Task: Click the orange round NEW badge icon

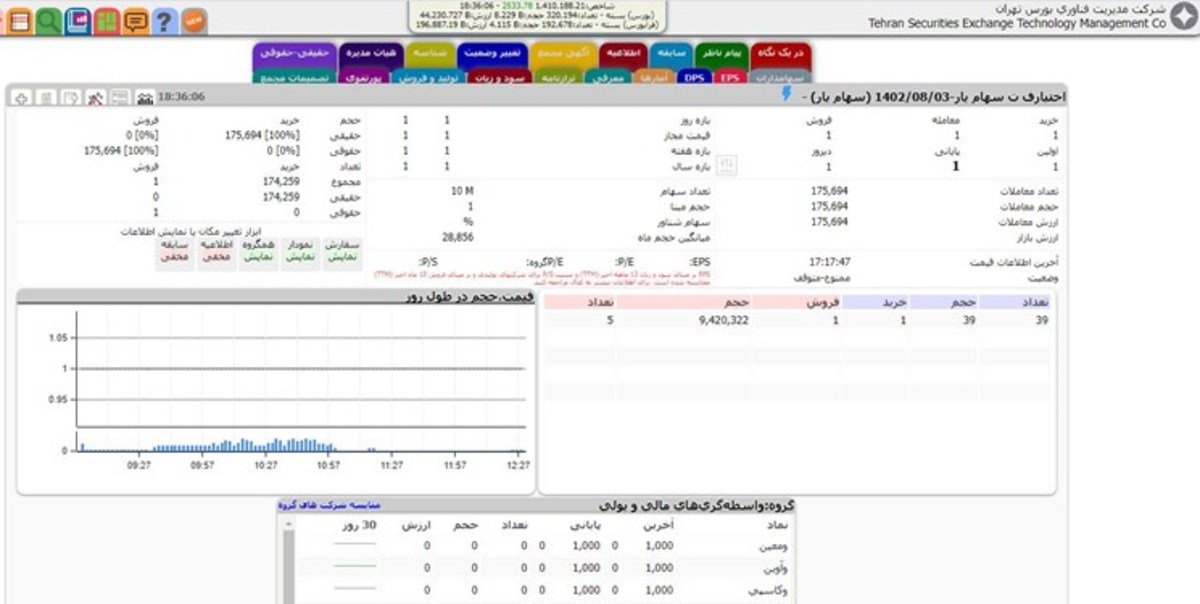Action: tap(195, 19)
